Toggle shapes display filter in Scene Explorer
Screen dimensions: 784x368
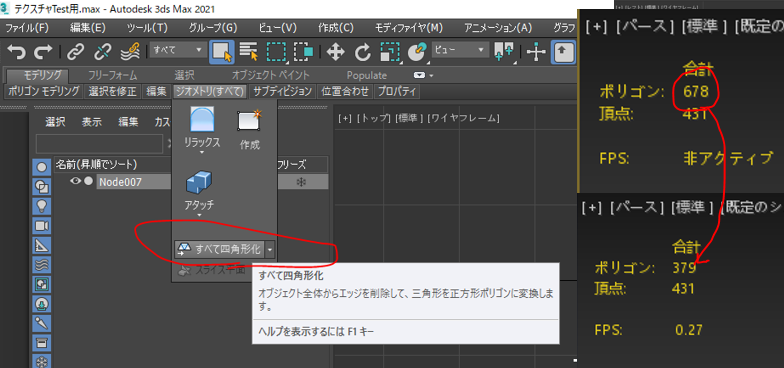[42, 187]
